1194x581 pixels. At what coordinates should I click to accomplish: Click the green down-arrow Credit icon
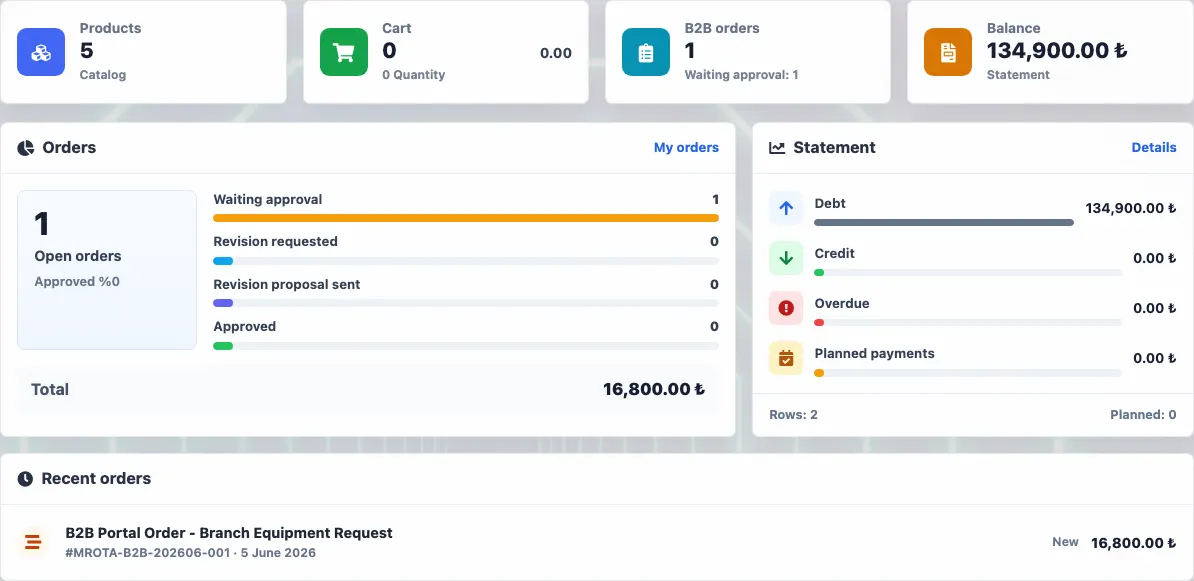click(x=786, y=258)
